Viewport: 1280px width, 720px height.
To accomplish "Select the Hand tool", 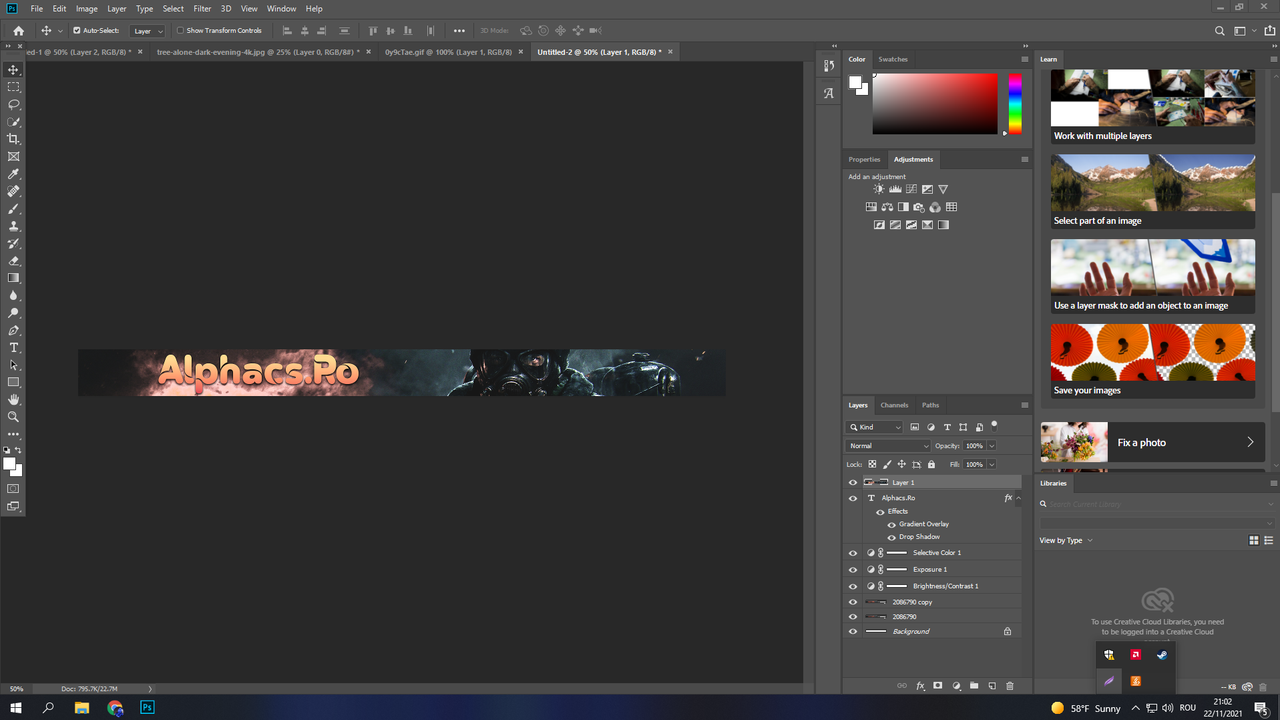I will tap(13, 400).
